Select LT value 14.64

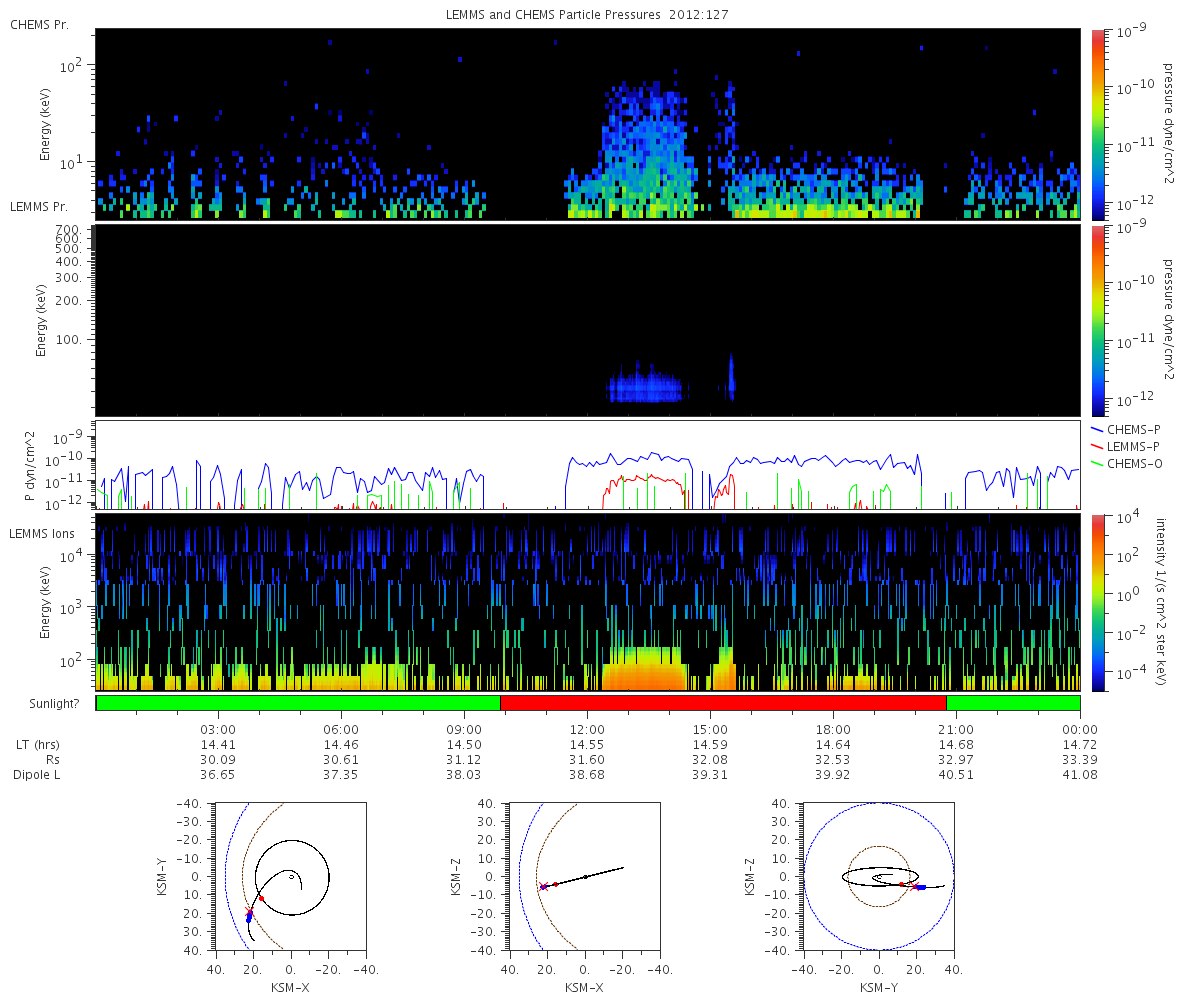click(833, 745)
